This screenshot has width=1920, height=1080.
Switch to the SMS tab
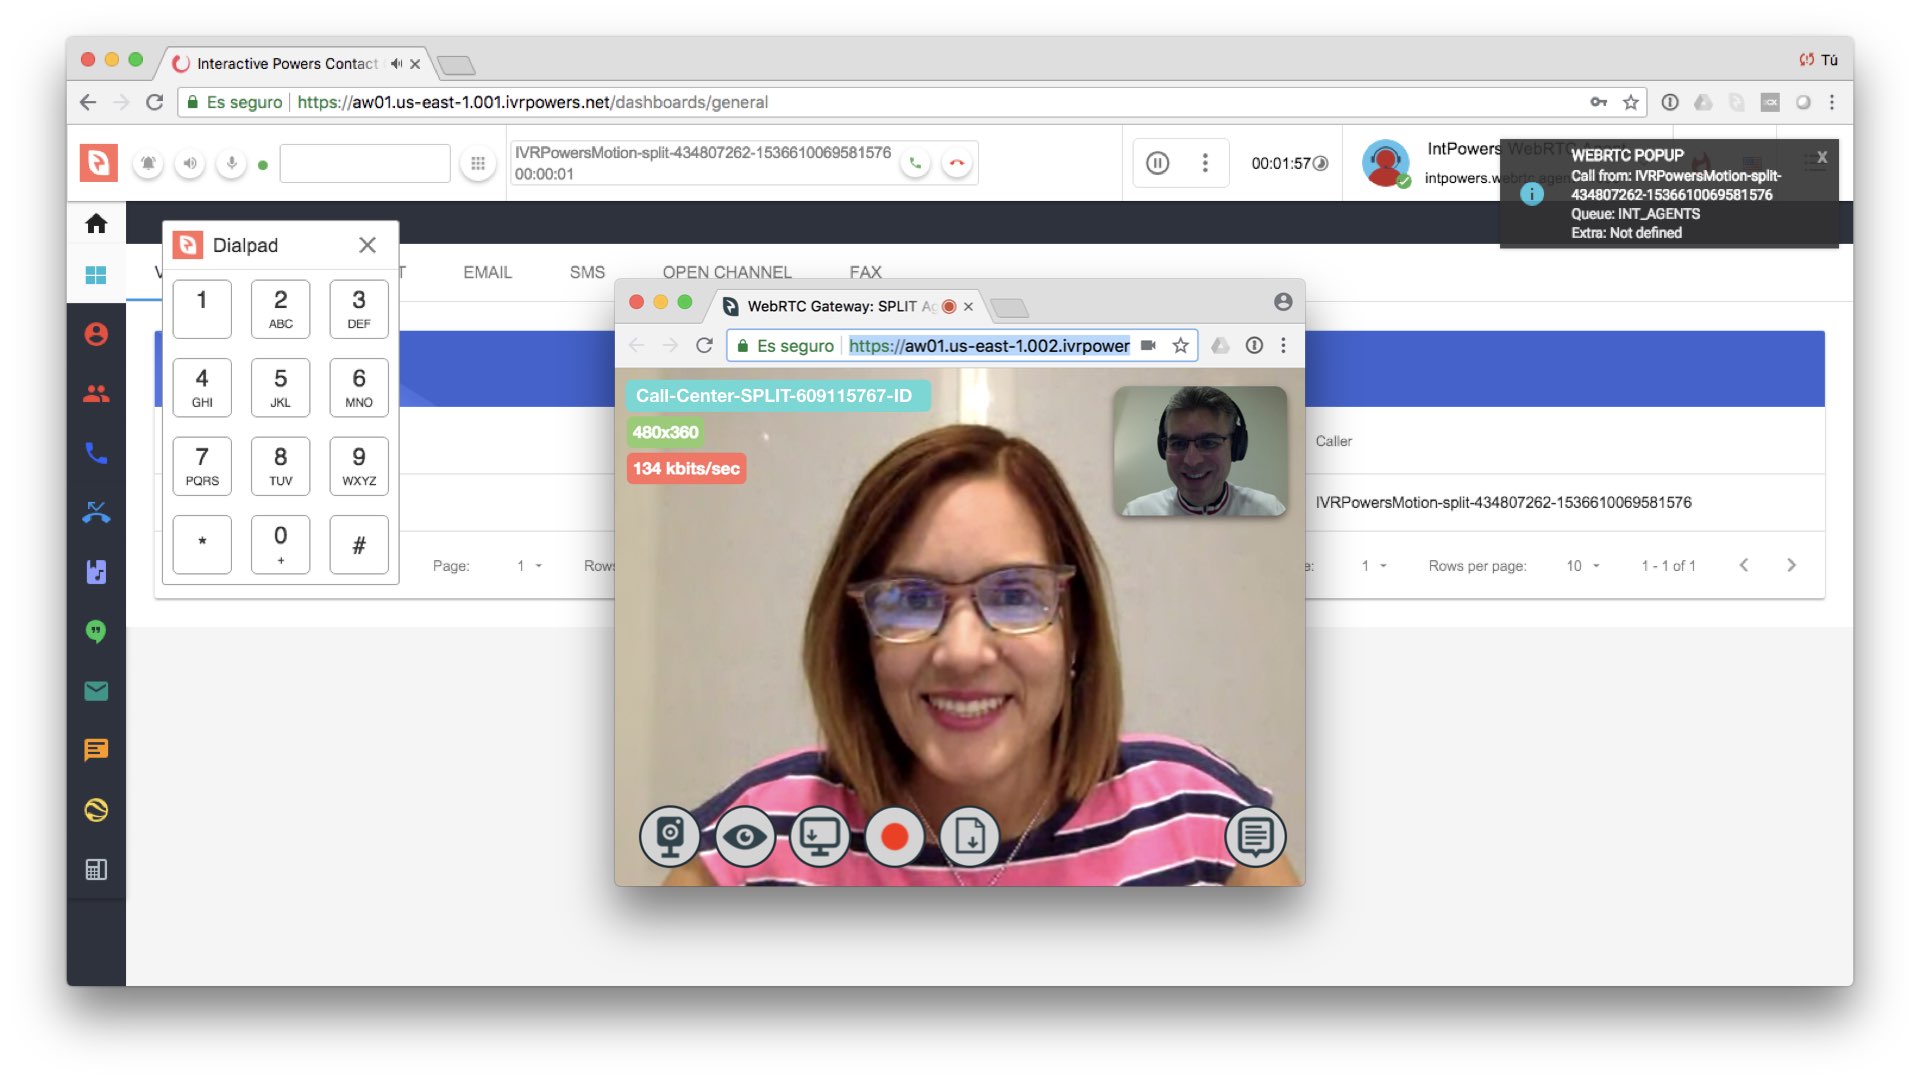pos(587,272)
